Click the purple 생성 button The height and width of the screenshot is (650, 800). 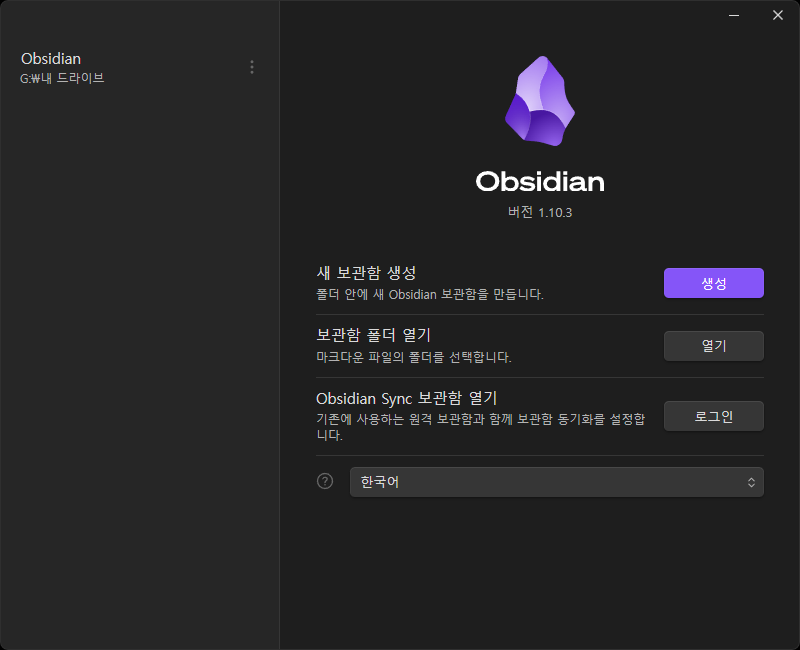(713, 283)
